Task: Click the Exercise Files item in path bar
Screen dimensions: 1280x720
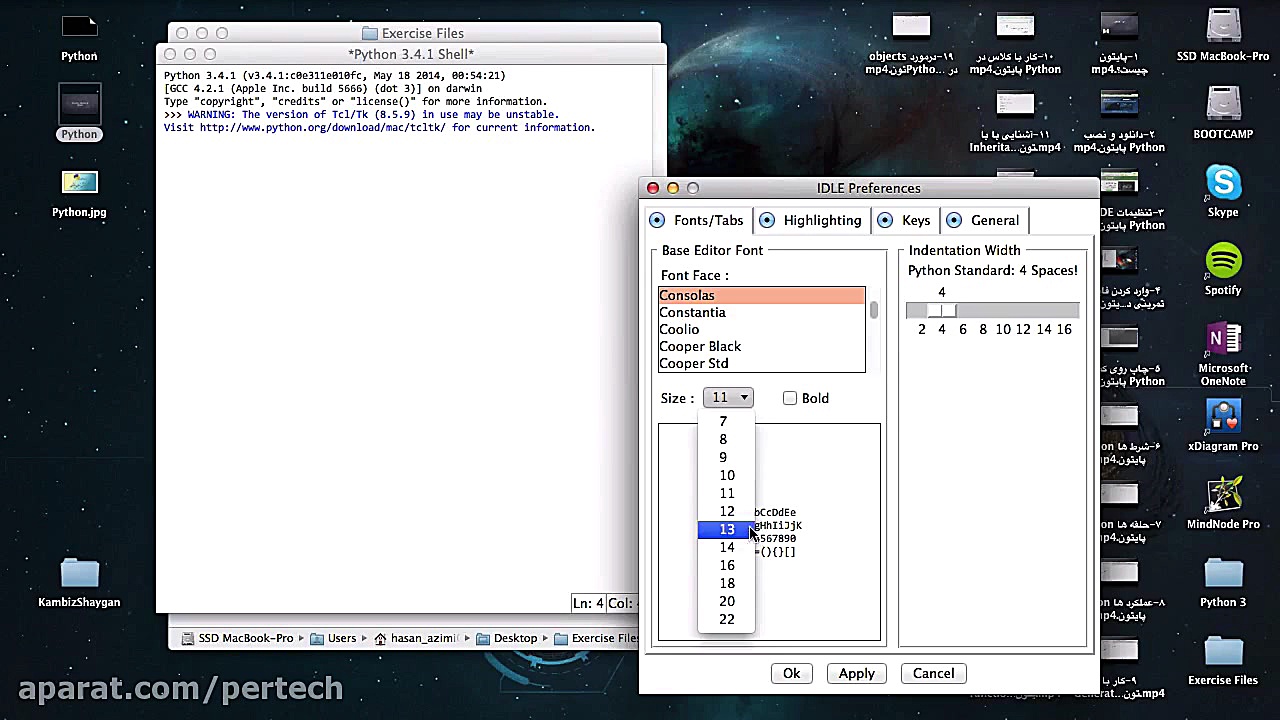Action: point(596,638)
